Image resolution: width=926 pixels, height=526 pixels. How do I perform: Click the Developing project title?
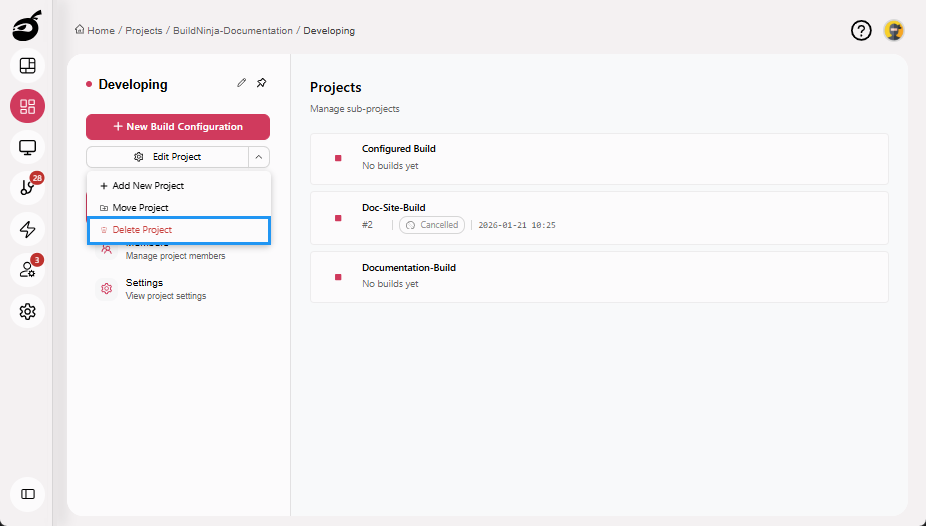click(x=133, y=84)
